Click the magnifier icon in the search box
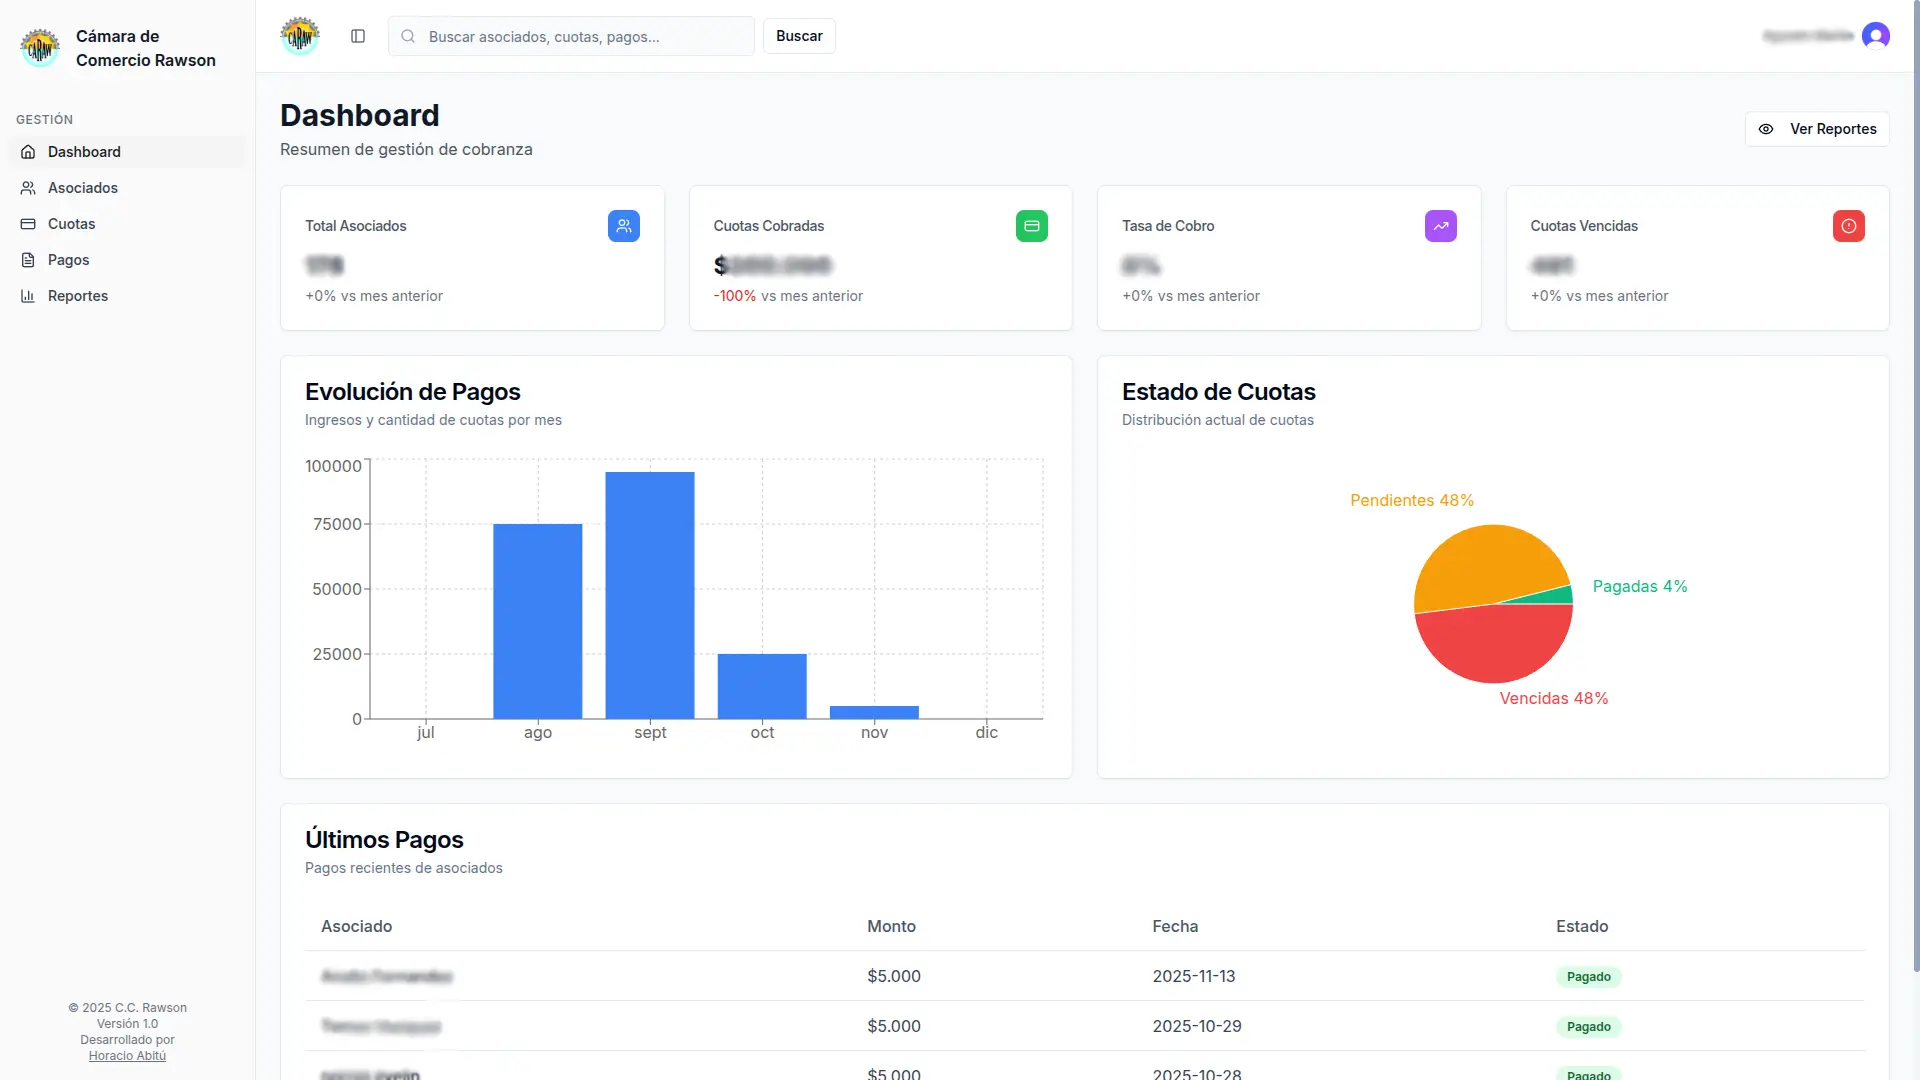 [x=408, y=36]
